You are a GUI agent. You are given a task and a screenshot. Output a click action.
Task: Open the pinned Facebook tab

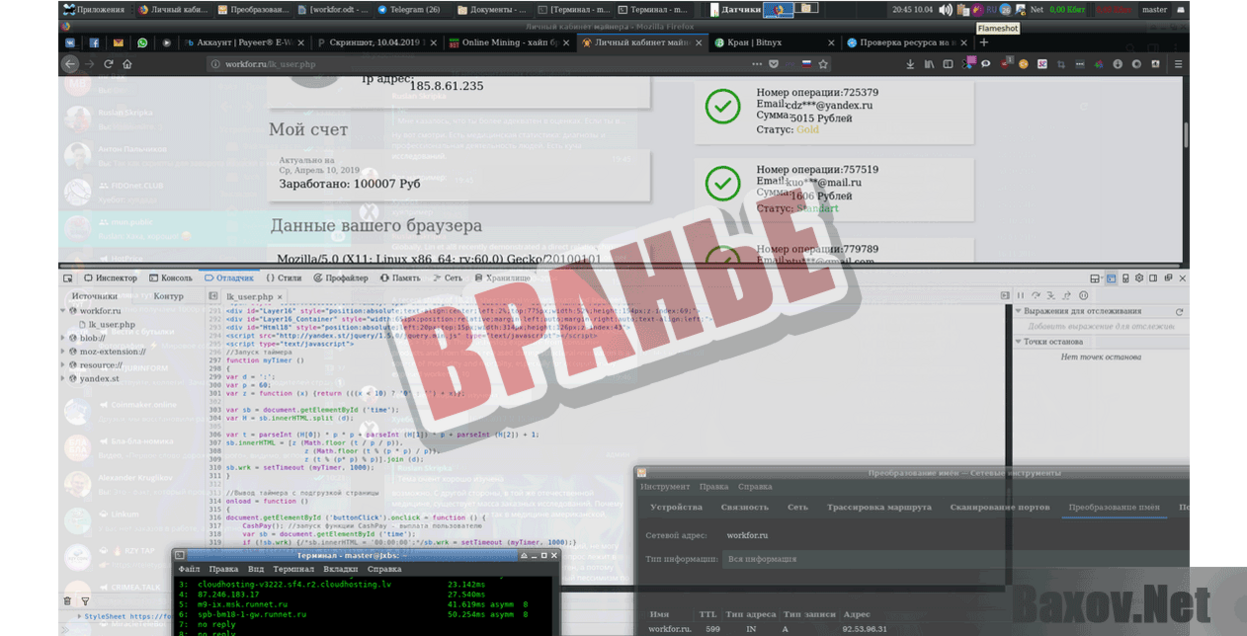click(94, 43)
